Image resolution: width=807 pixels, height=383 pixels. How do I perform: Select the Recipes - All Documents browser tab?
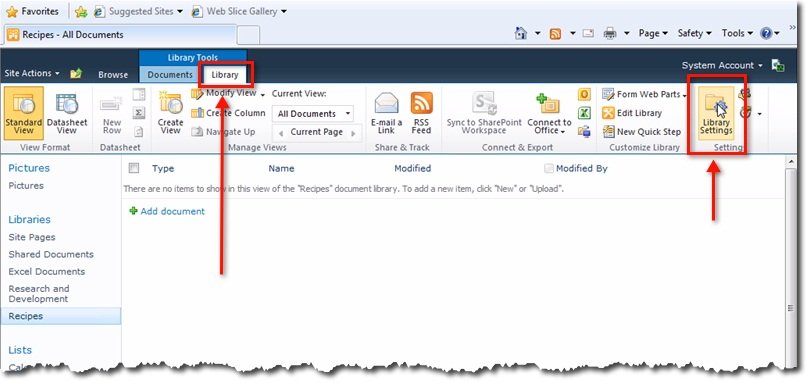click(119, 35)
